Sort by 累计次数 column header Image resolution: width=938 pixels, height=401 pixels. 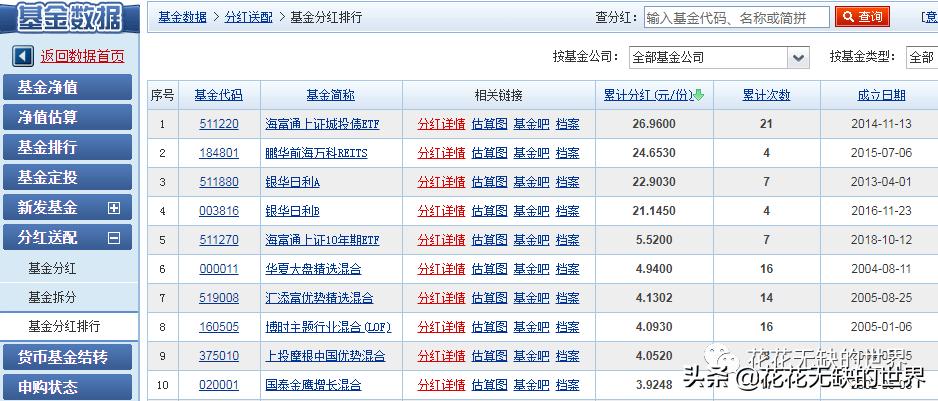[766, 95]
